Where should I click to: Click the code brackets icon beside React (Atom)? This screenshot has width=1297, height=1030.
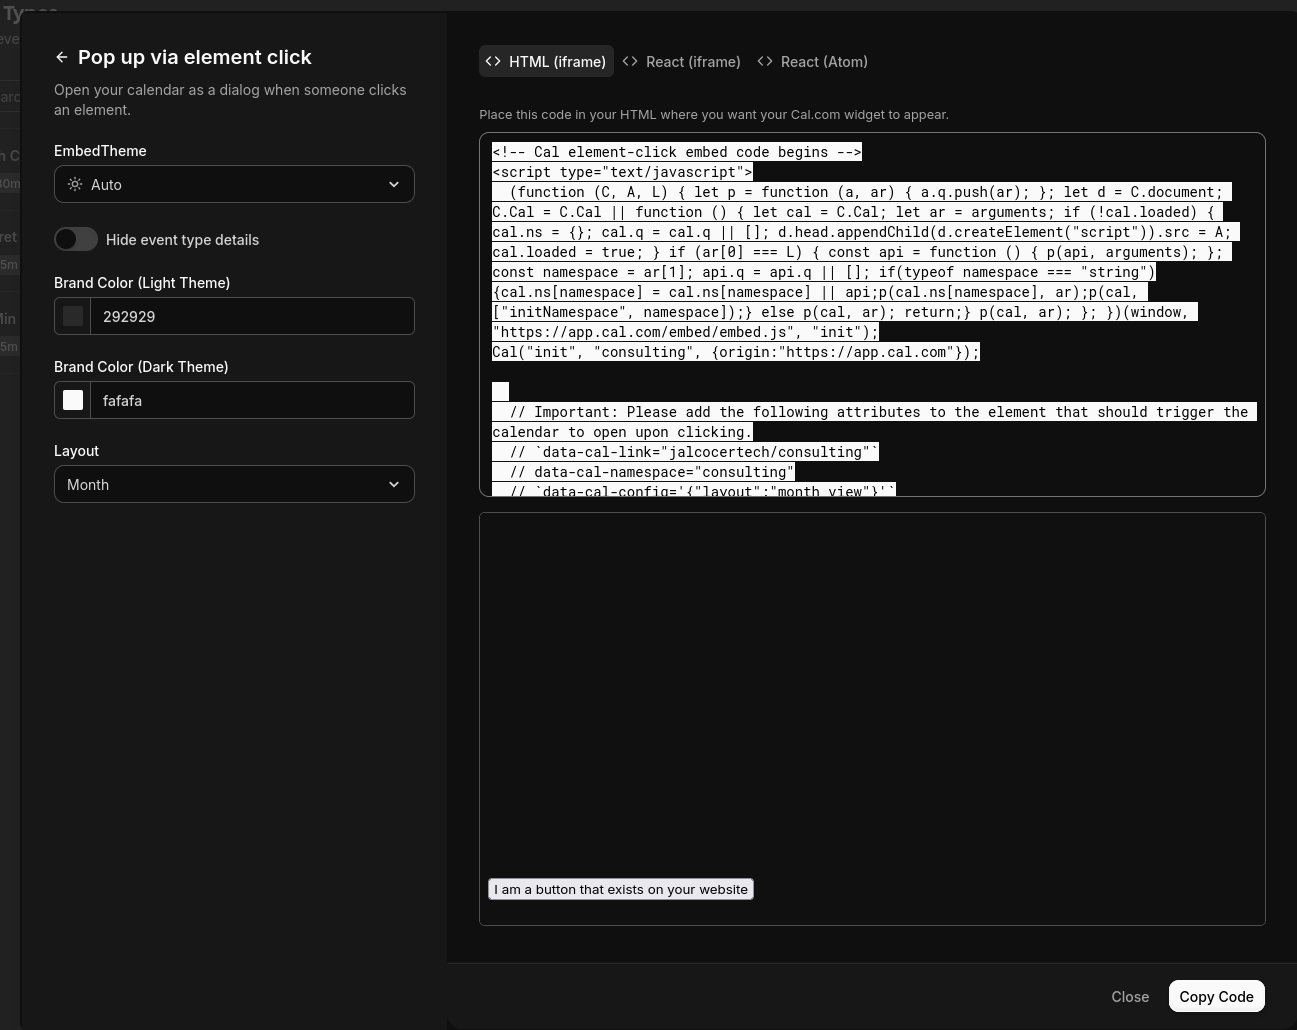(x=765, y=61)
